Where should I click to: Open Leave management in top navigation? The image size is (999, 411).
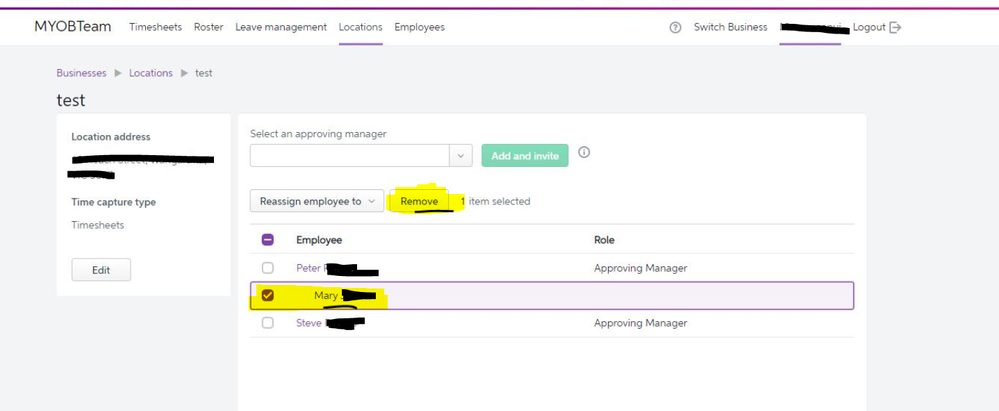(x=281, y=27)
